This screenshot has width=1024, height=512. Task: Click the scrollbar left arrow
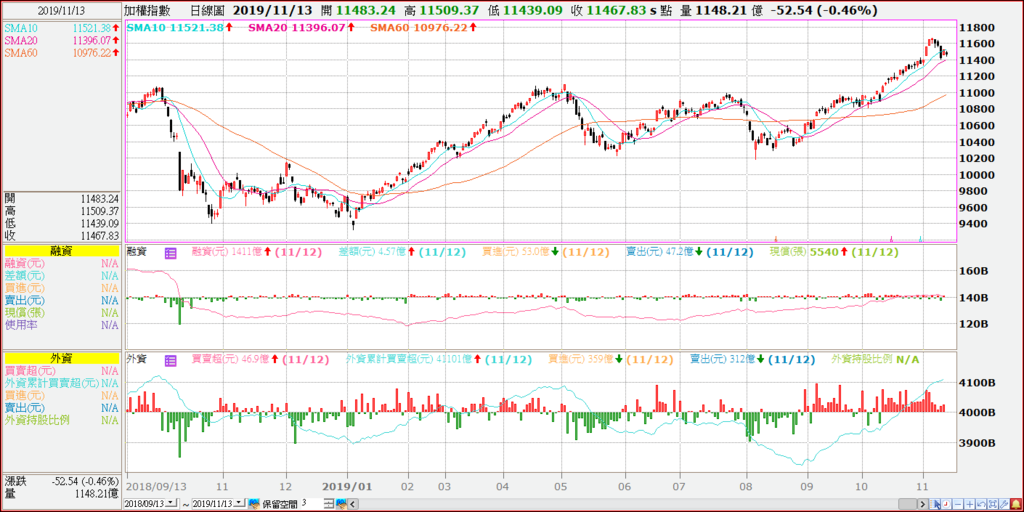pyautogui.click(x=353, y=504)
